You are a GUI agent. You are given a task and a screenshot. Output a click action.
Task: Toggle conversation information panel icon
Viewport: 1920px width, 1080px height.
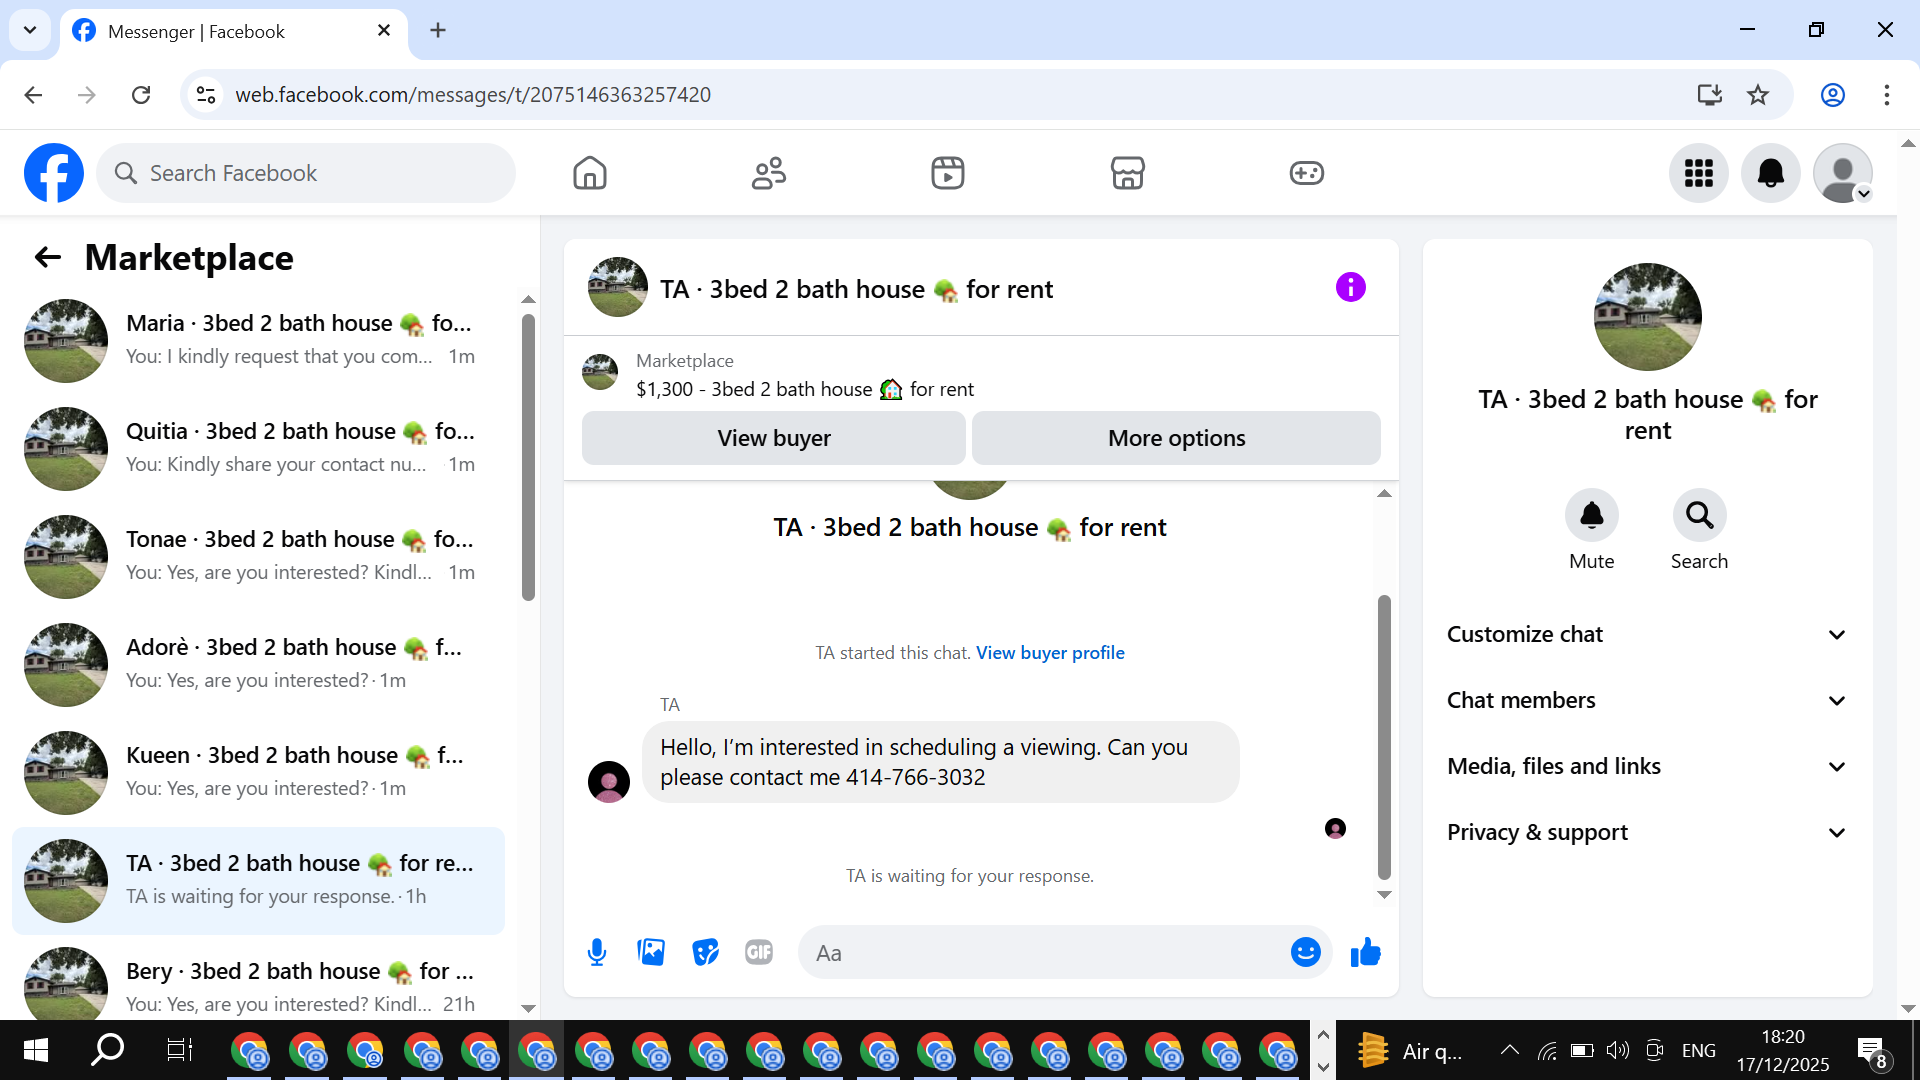coord(1350,288)
